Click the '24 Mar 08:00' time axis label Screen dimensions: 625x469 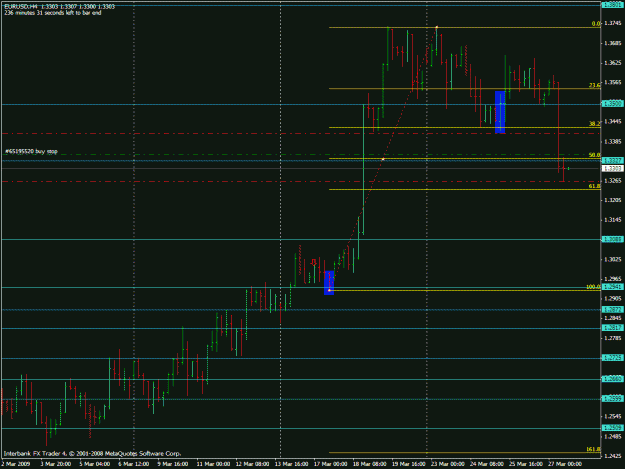tap(487, 464)
